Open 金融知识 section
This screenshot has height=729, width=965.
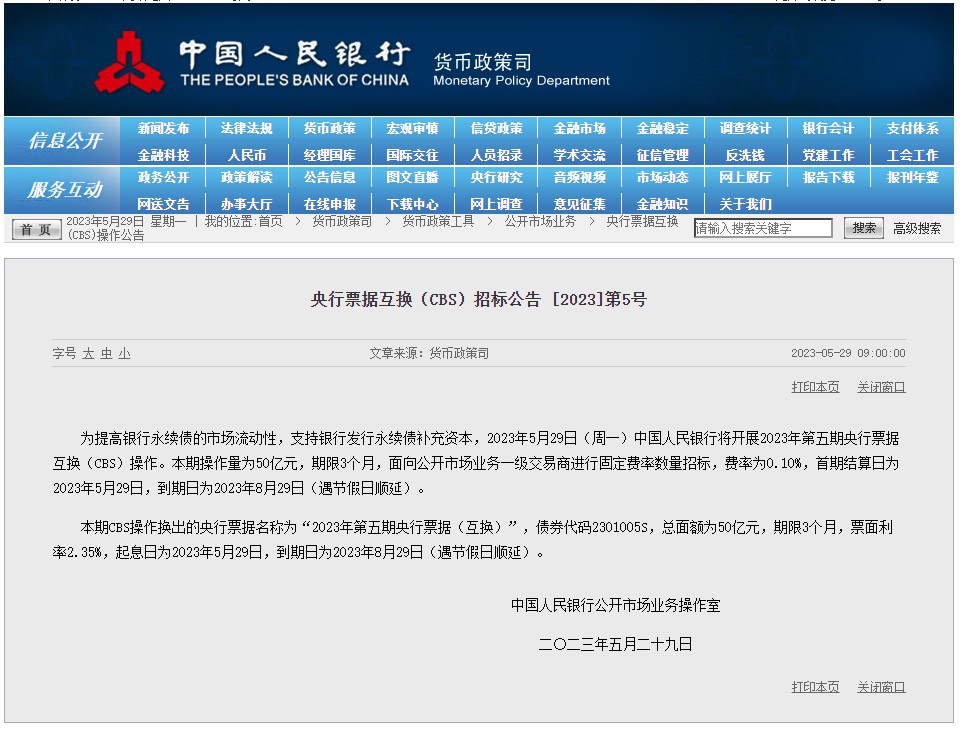coord(662,204)
